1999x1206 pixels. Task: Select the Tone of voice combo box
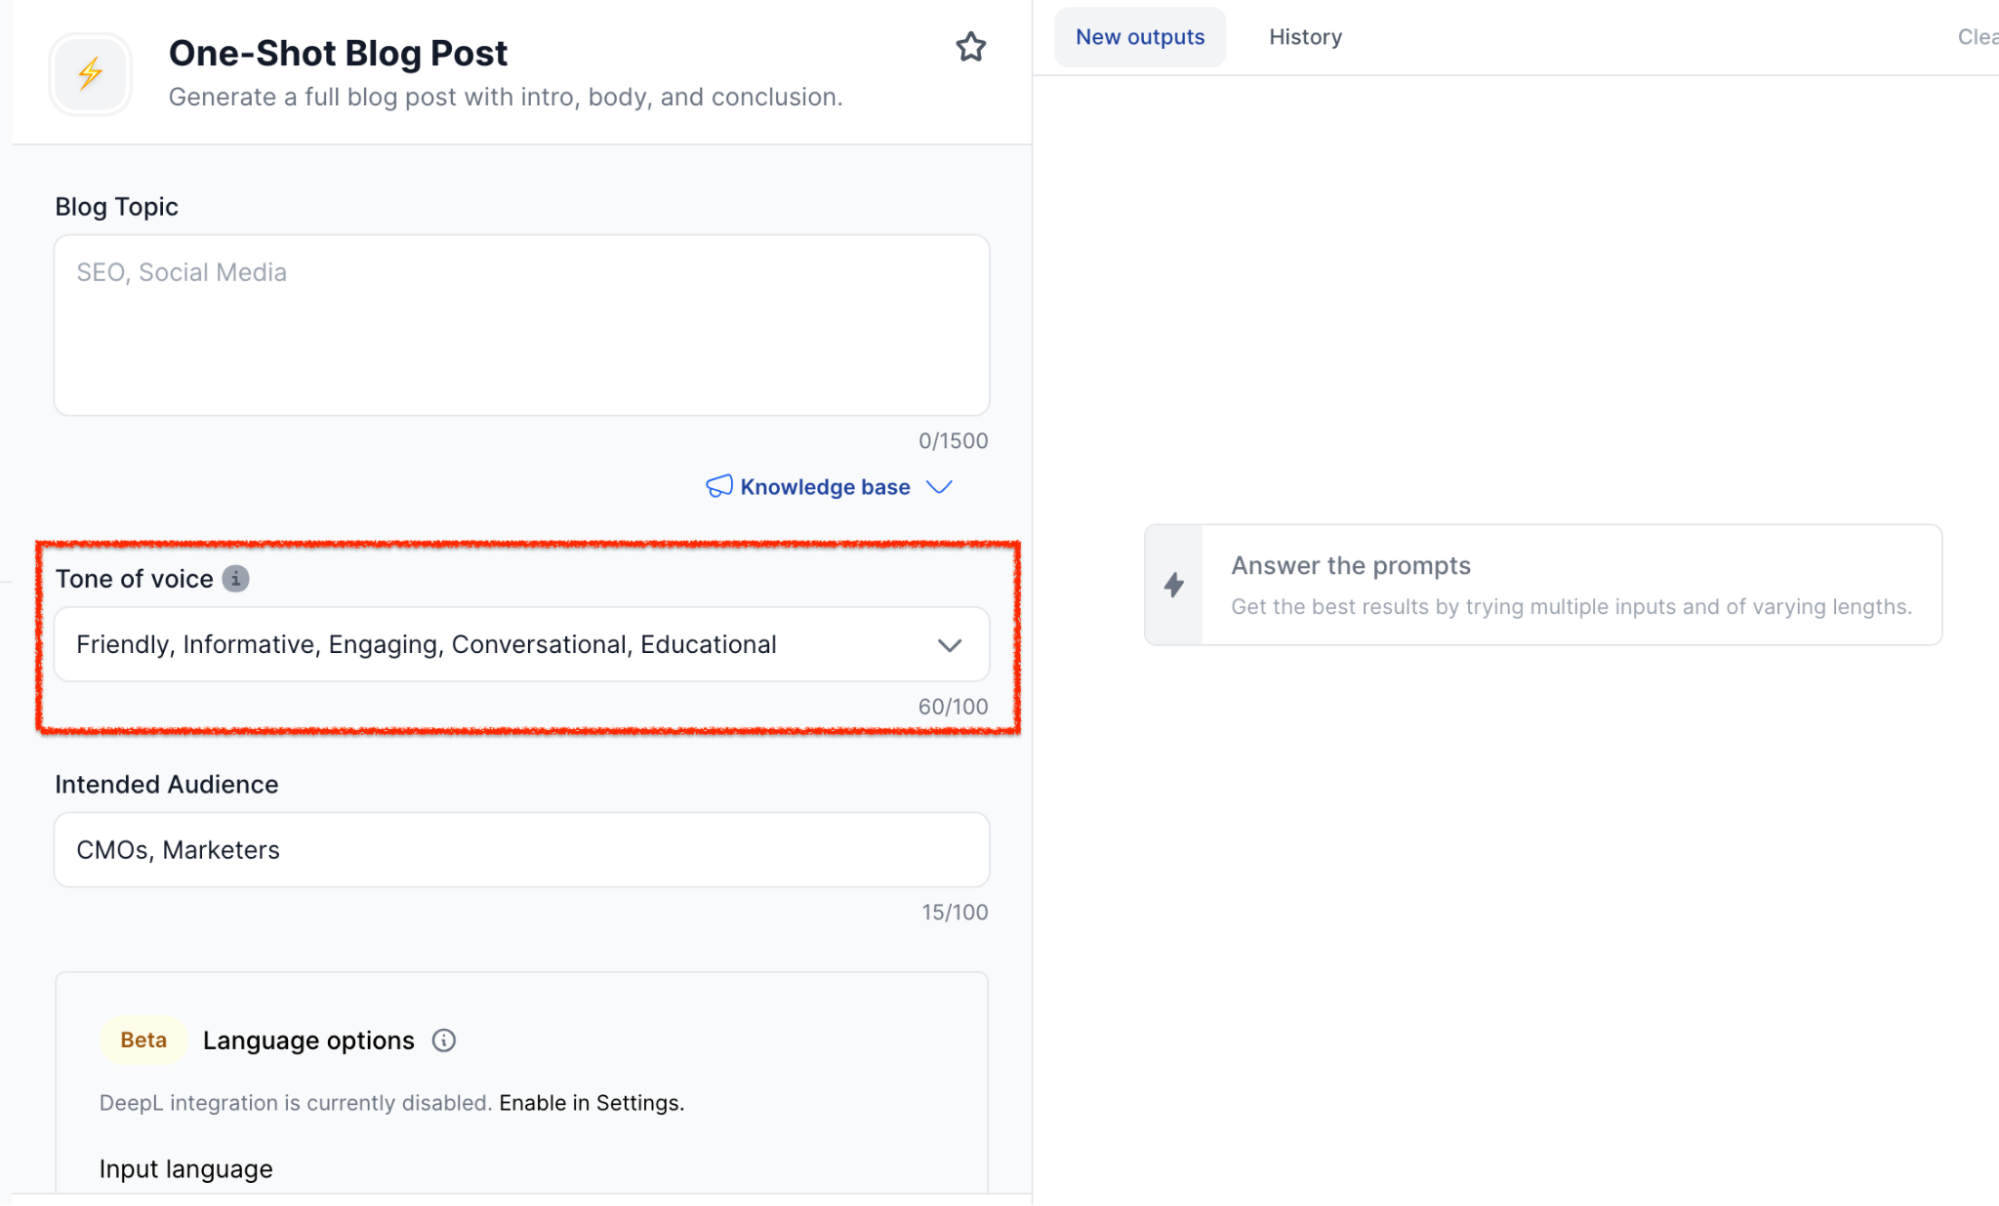pyautogui.click(x=500, y=645)
